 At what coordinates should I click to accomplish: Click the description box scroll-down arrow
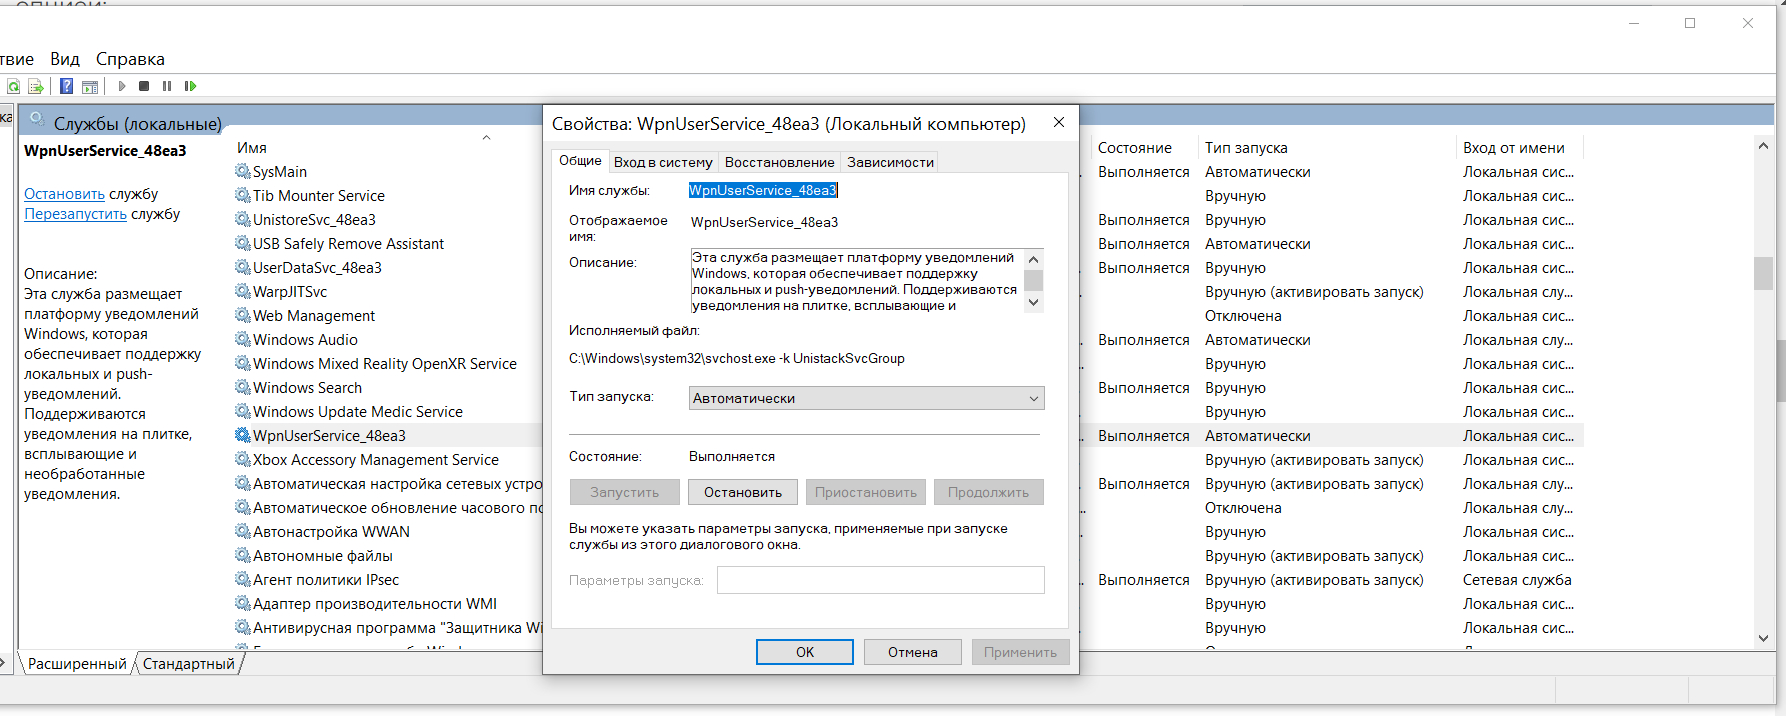pos(1034,302)
